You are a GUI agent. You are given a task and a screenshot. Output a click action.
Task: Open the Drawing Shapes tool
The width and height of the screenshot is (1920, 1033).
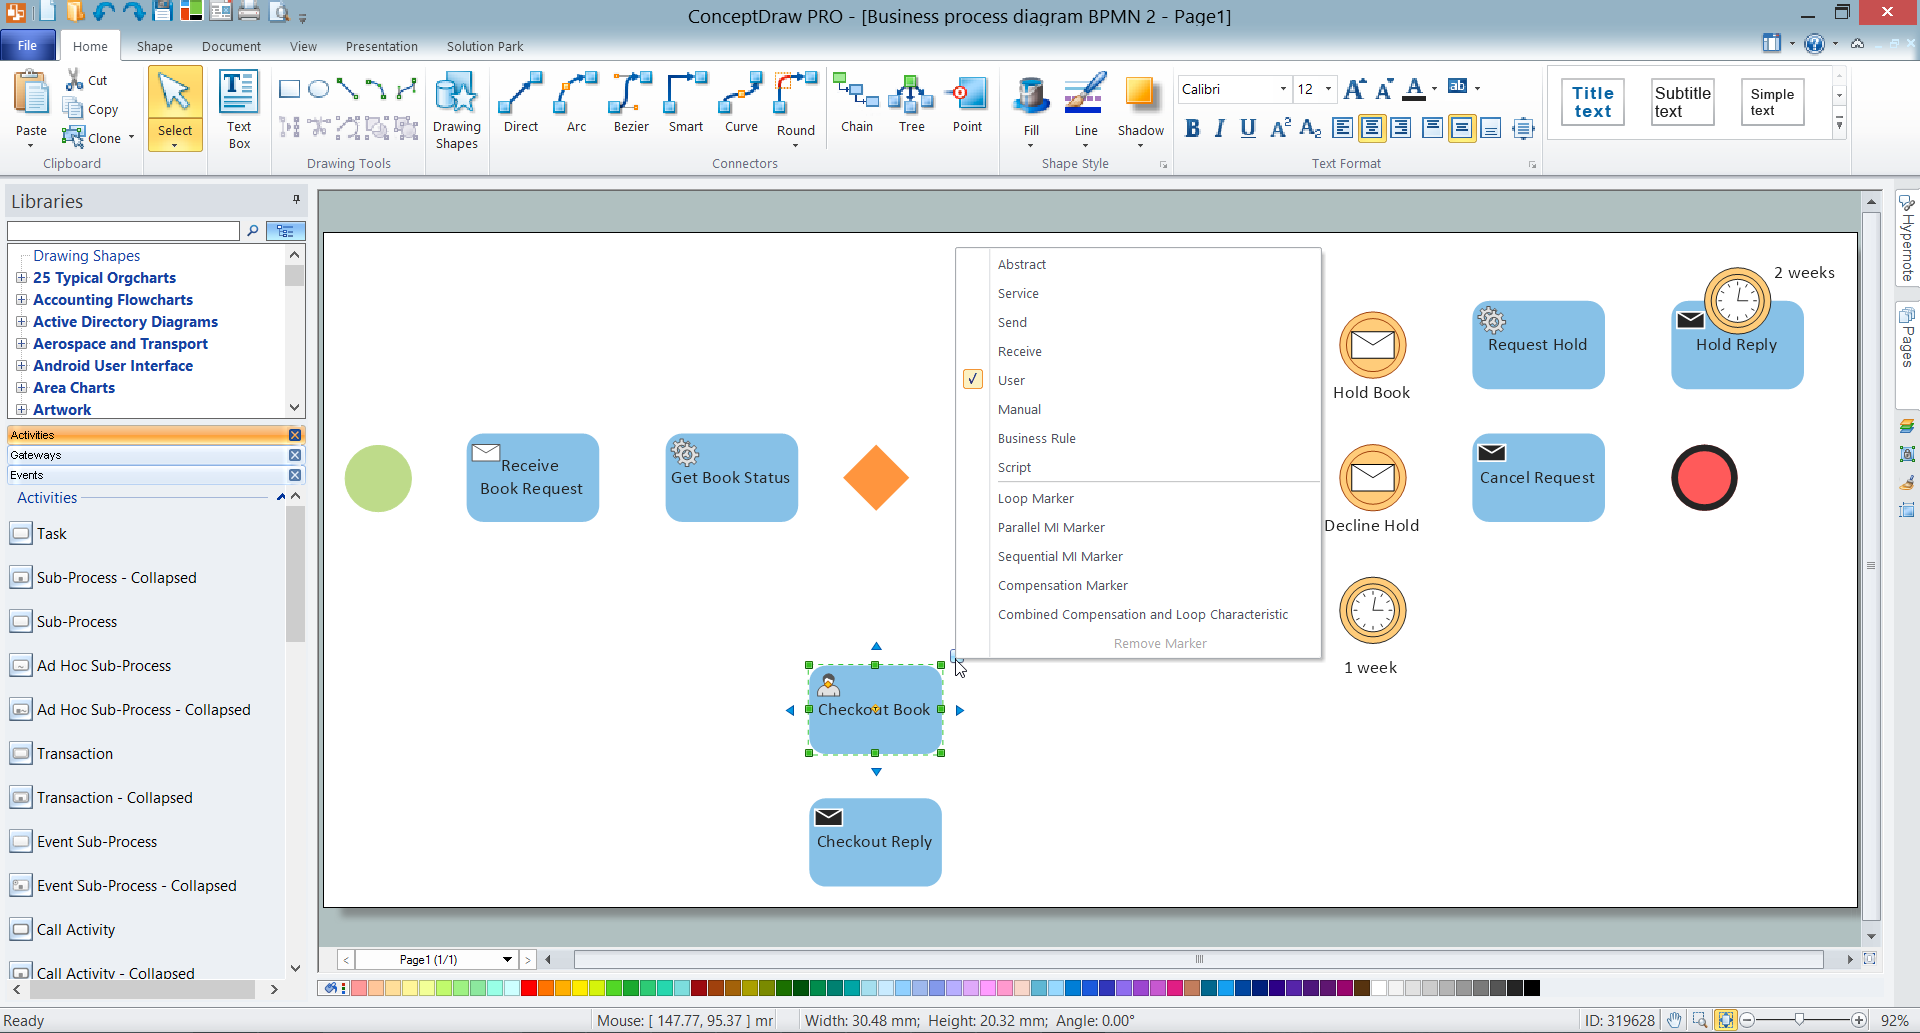pyautogui.click(x=457, y=109)
